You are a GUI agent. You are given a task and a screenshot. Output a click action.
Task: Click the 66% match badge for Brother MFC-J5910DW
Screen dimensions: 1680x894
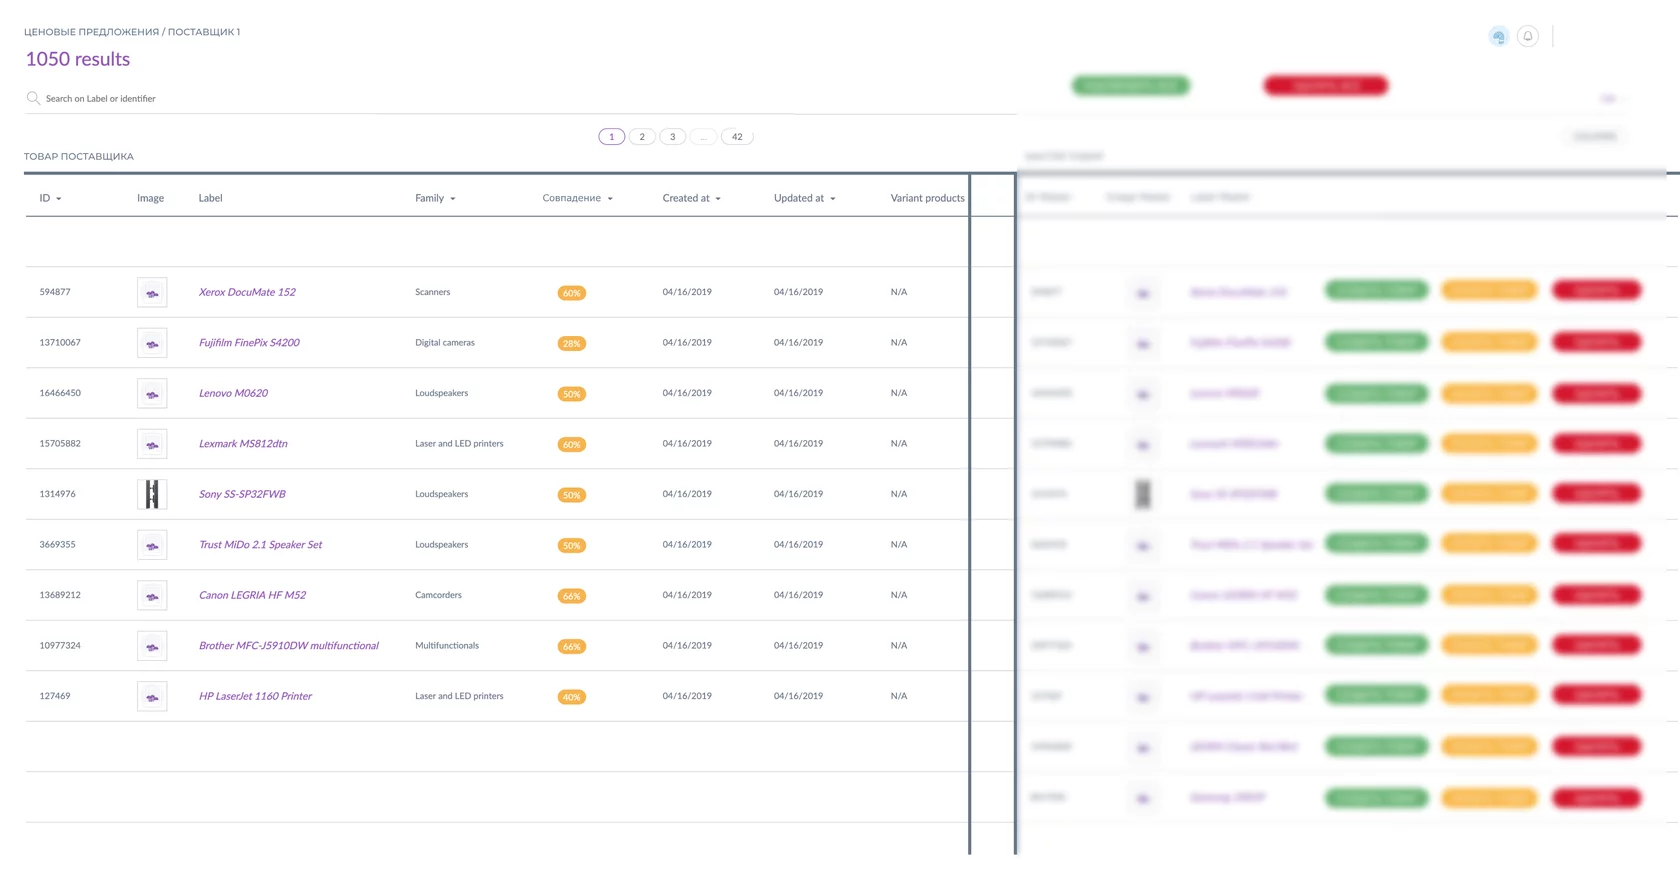pos(571,646)
